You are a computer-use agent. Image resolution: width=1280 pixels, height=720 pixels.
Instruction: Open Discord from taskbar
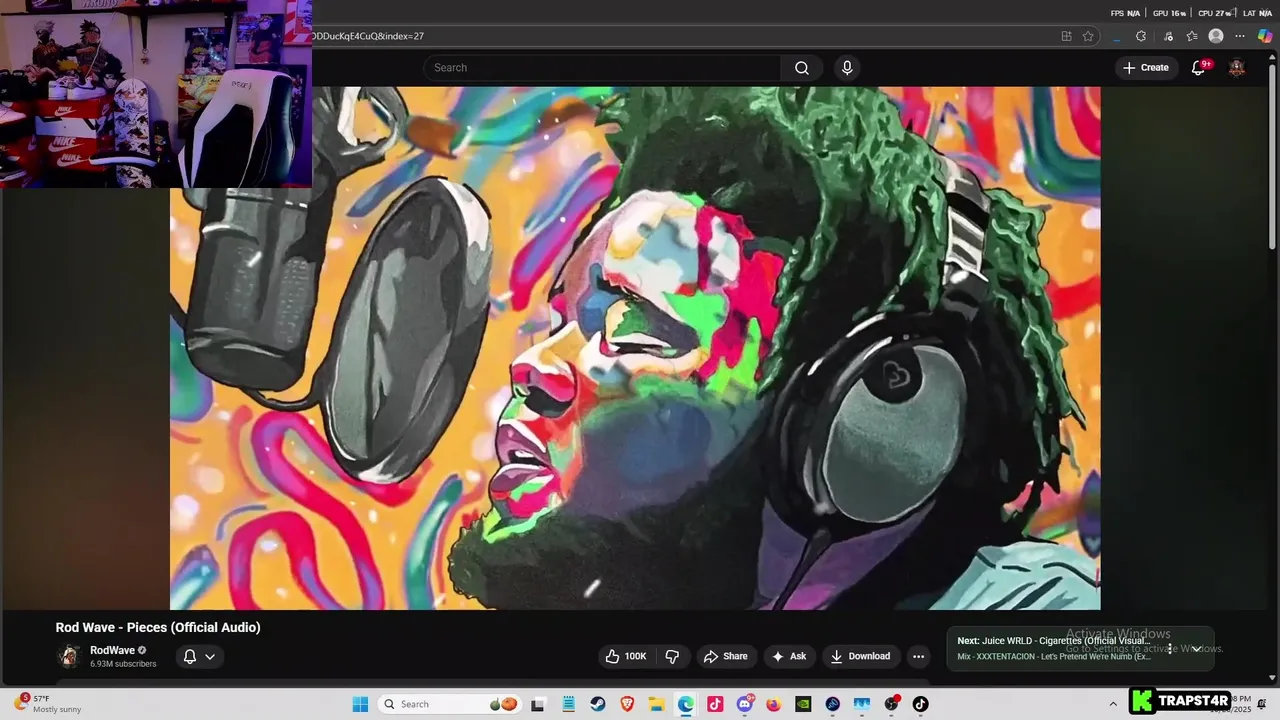pyautogui.click(x=745, y=704)
